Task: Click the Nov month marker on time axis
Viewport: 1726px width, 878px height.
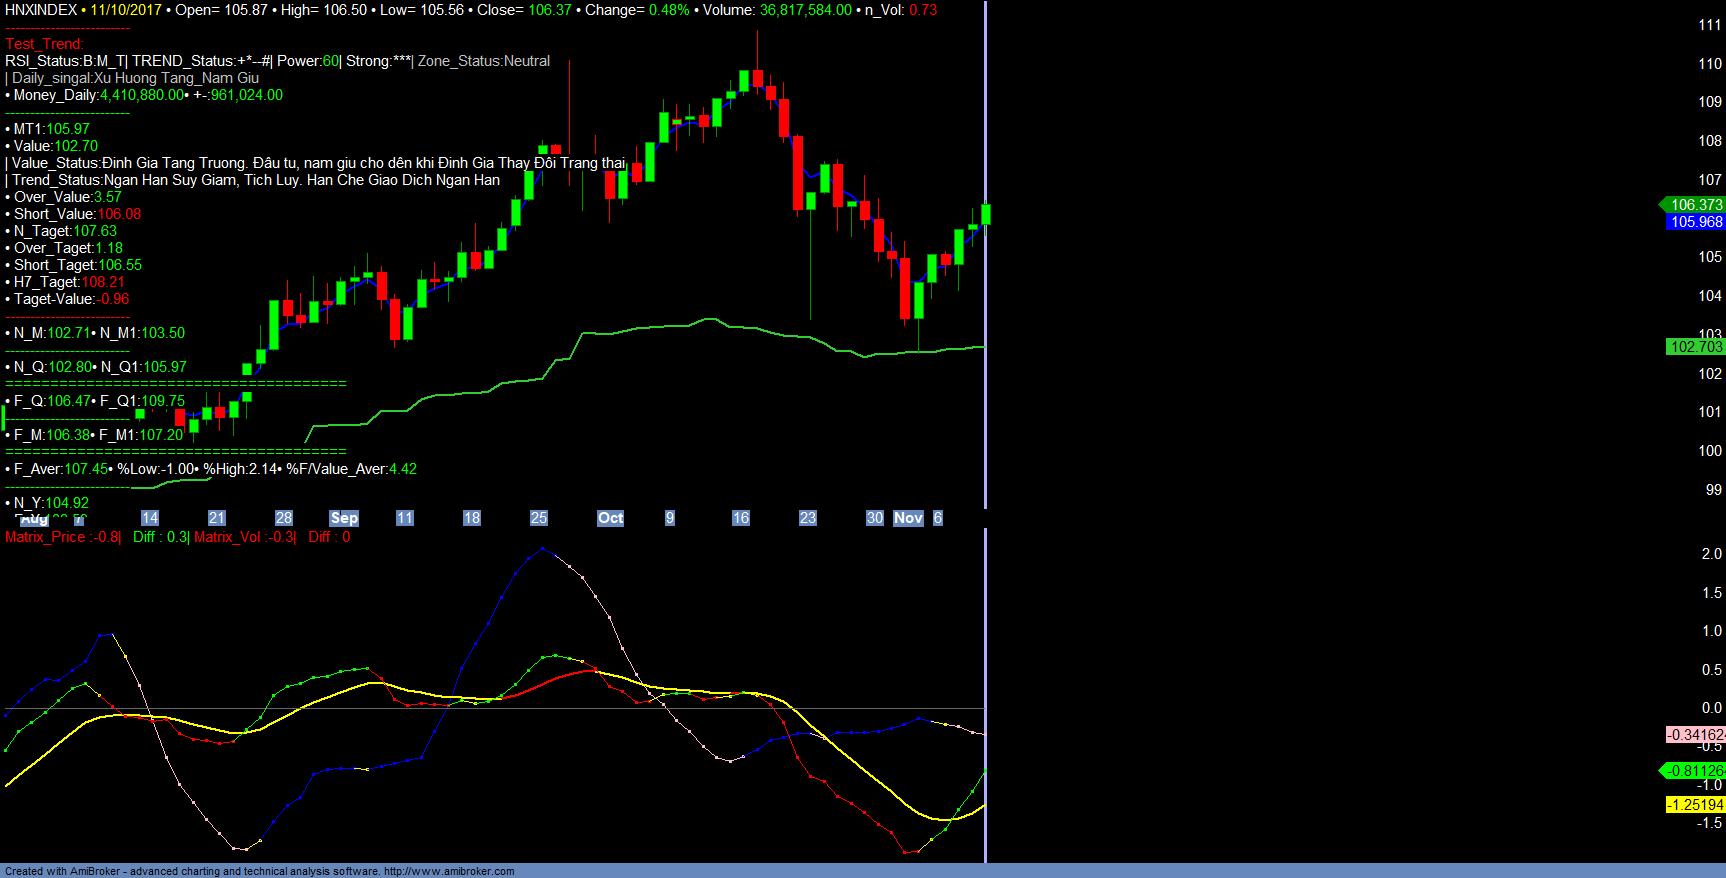Action: 908,518
